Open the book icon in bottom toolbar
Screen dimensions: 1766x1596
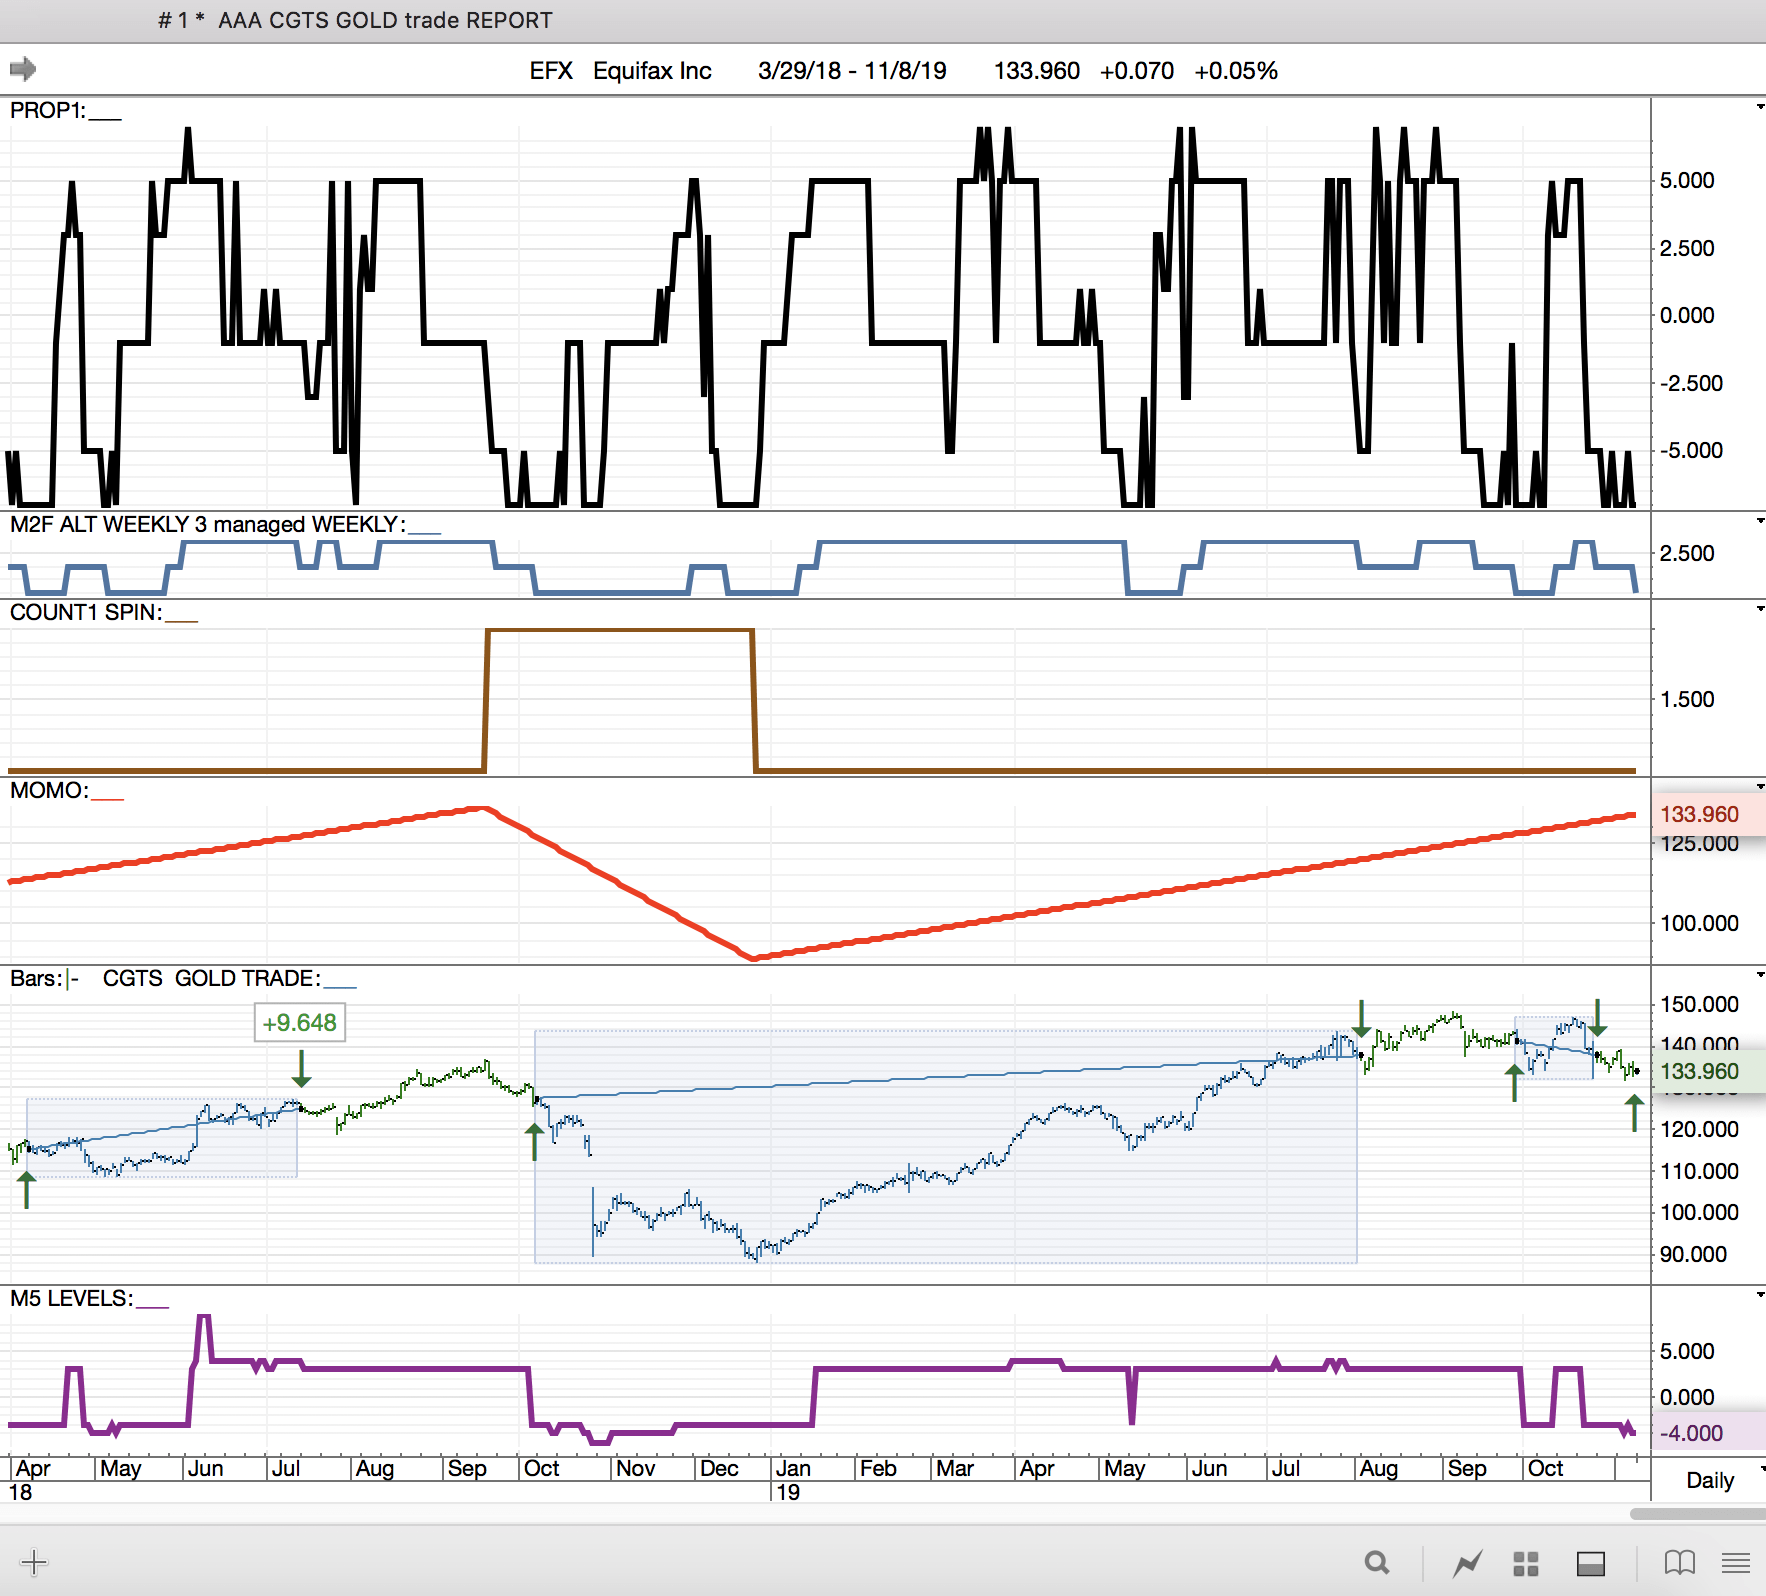pos(1679,1562)
